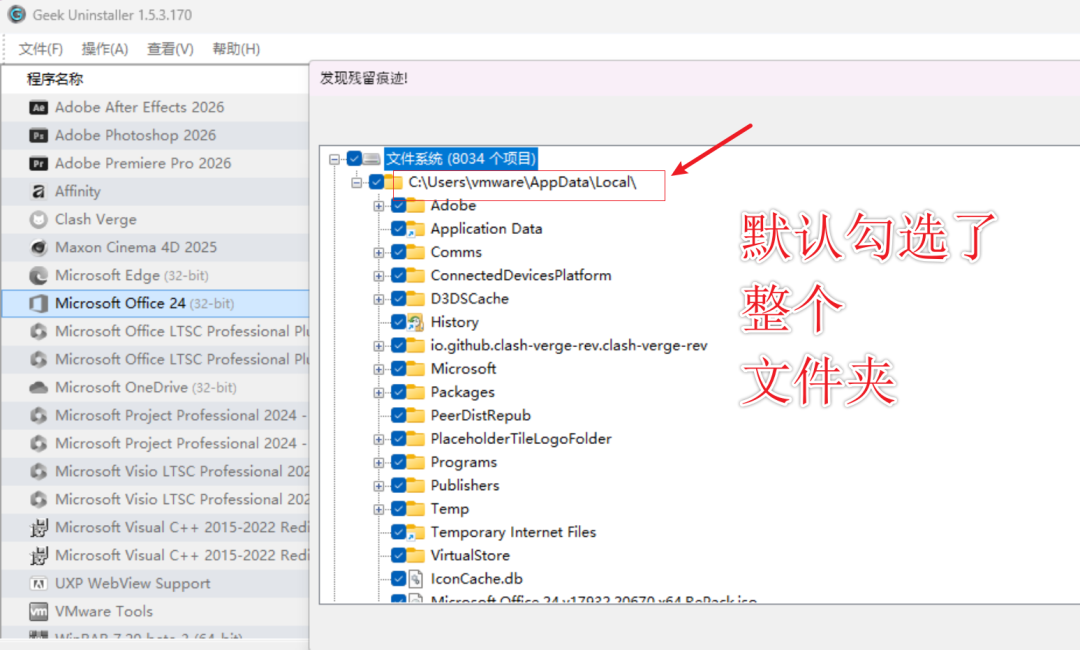Select Microsoft Visual C++ 2015-2022 first entry
The image size is (1080, 650).
tap(156, 528)
